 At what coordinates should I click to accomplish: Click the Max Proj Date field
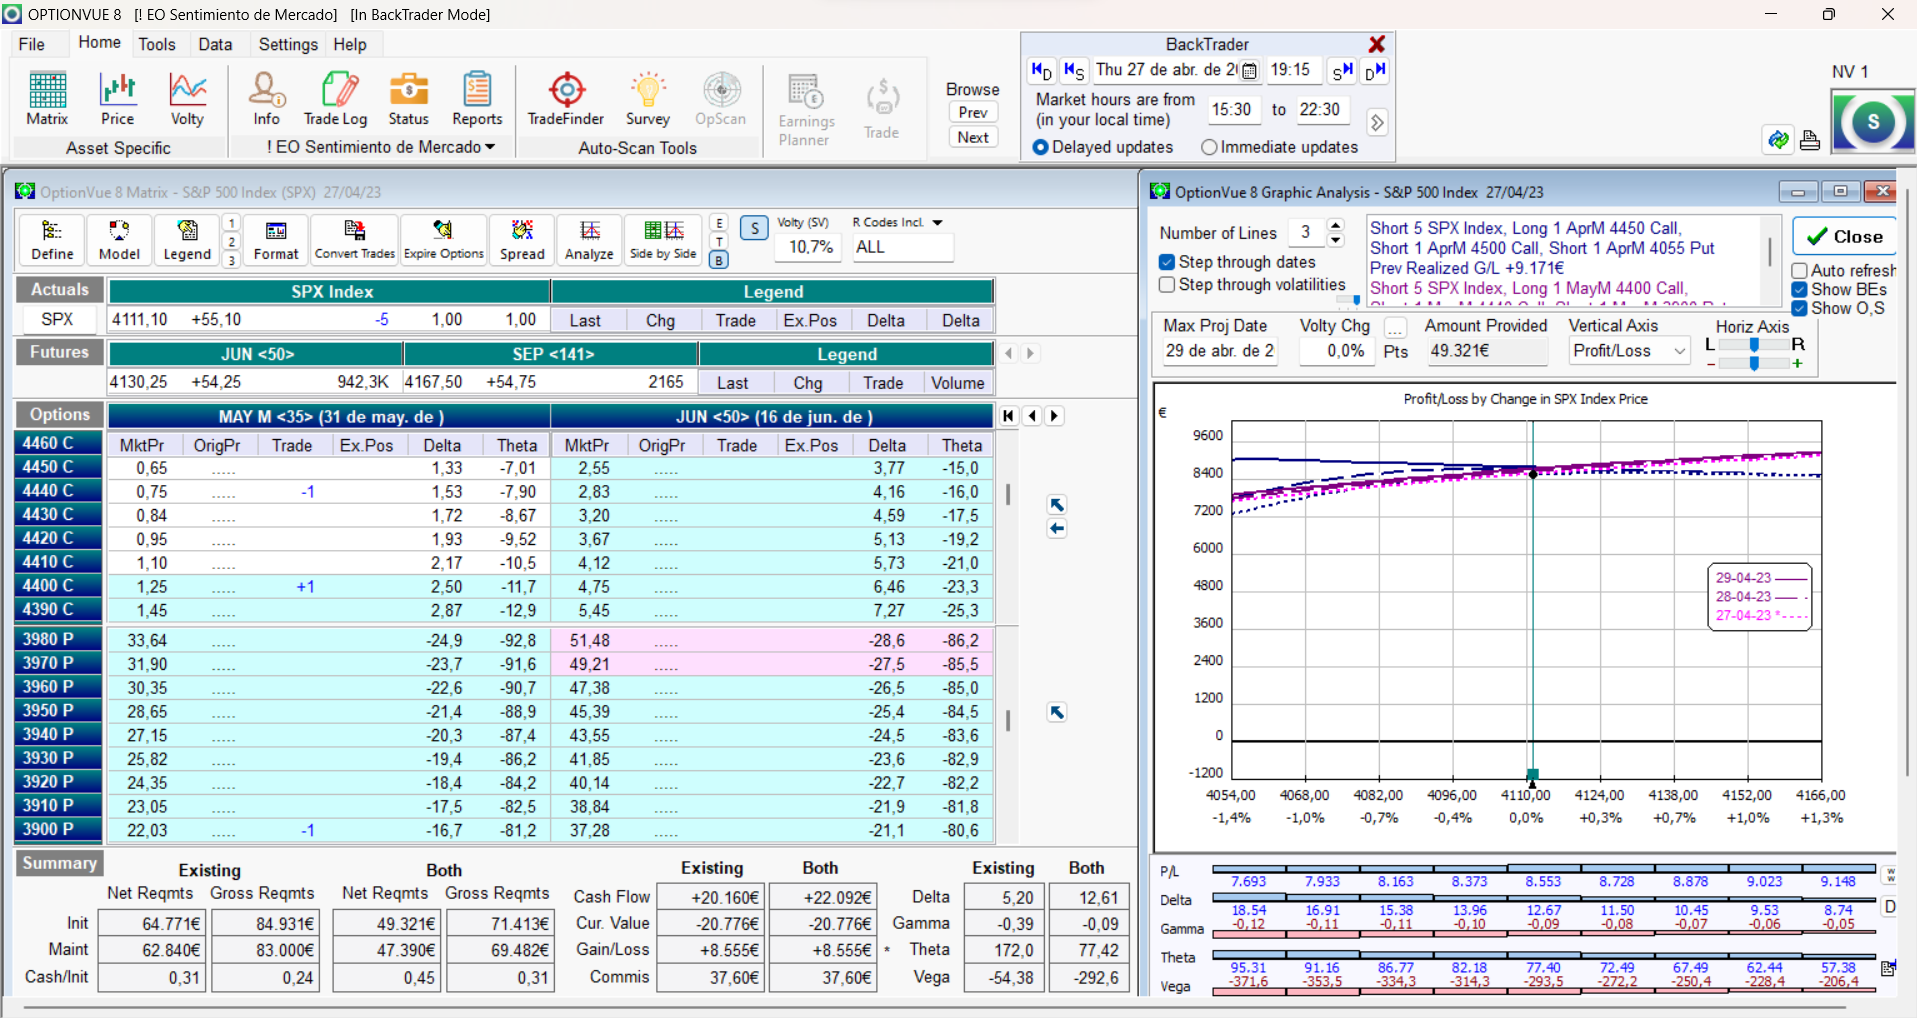tap(1219, 351)
